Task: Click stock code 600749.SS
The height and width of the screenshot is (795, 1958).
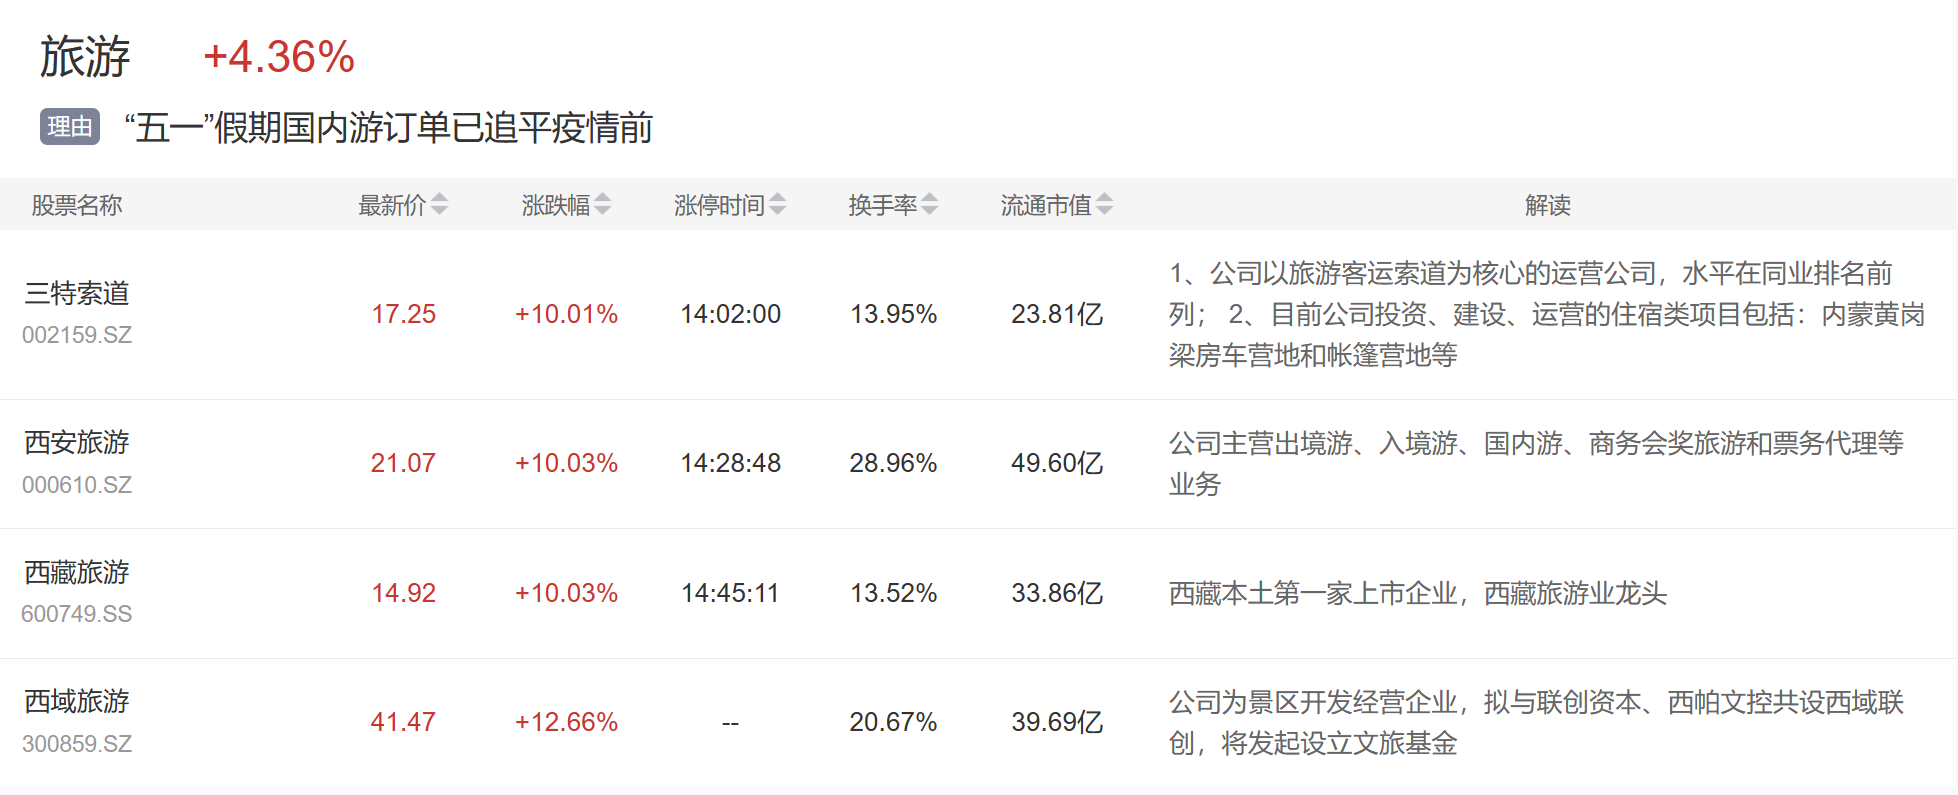Action: [77, 614]
